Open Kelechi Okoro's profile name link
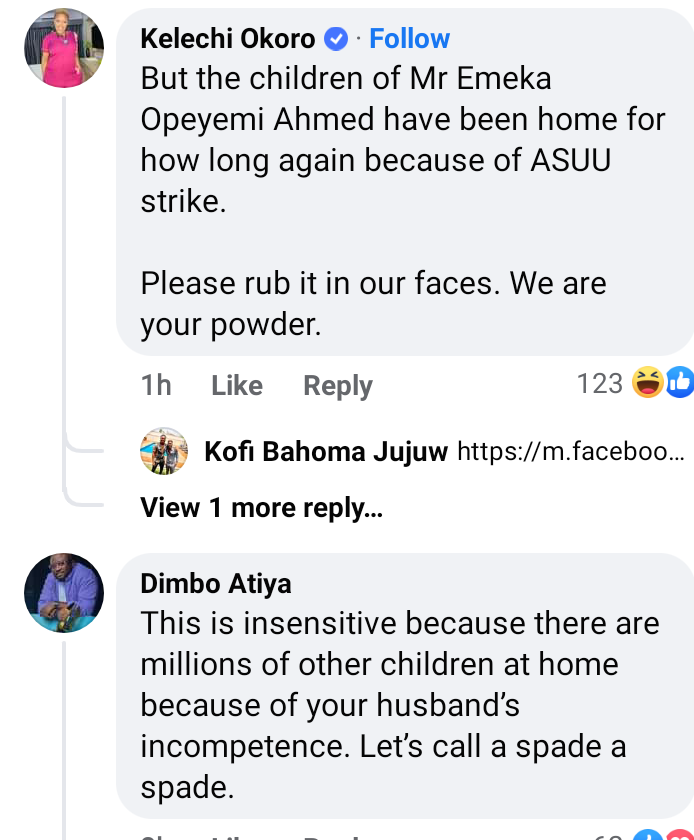The width and height of the screenshot is (694, 840). (228, 39)
